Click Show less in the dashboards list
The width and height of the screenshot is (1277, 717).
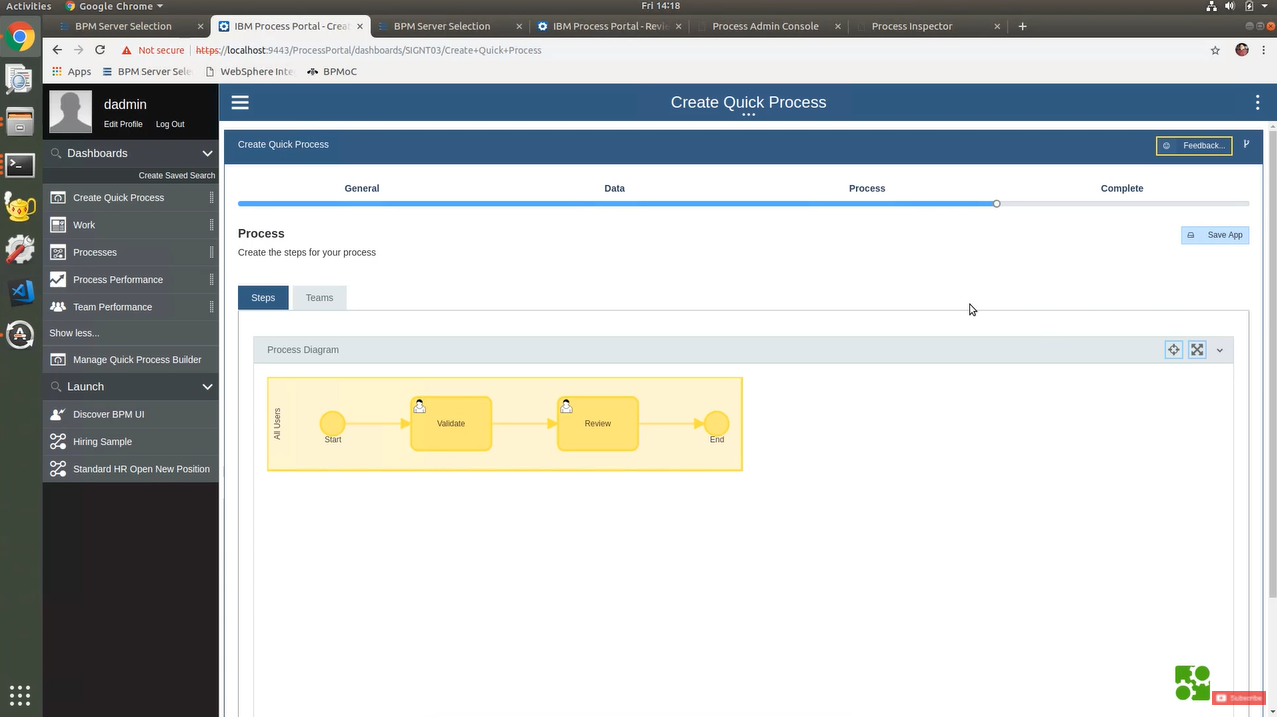pos(74,333)
